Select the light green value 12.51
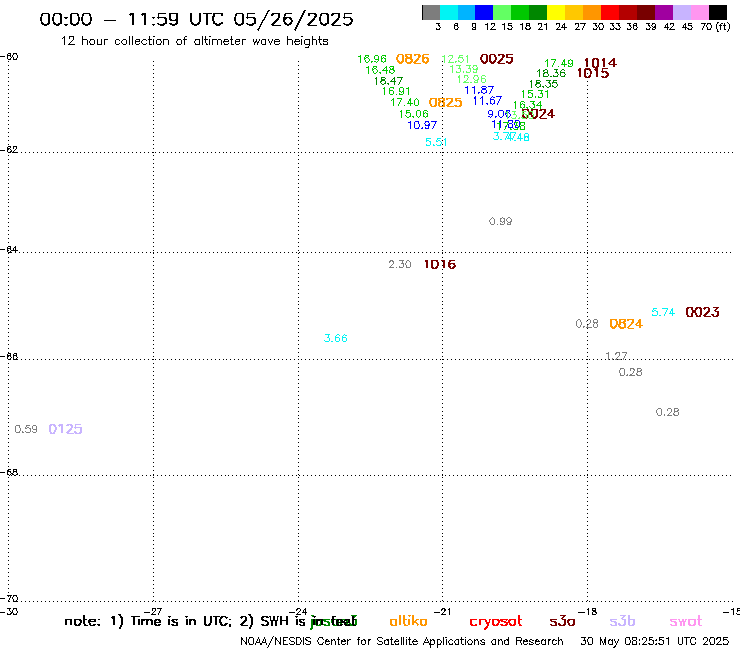Image resolution: width=740 pixels, height=650 pixels. pyautogui.click(x=455, y=59)
